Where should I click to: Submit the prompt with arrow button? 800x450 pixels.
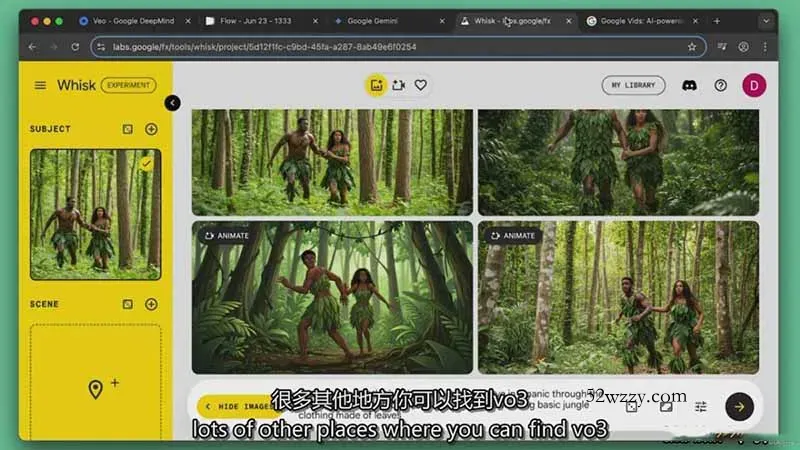(x=739, y=405)
